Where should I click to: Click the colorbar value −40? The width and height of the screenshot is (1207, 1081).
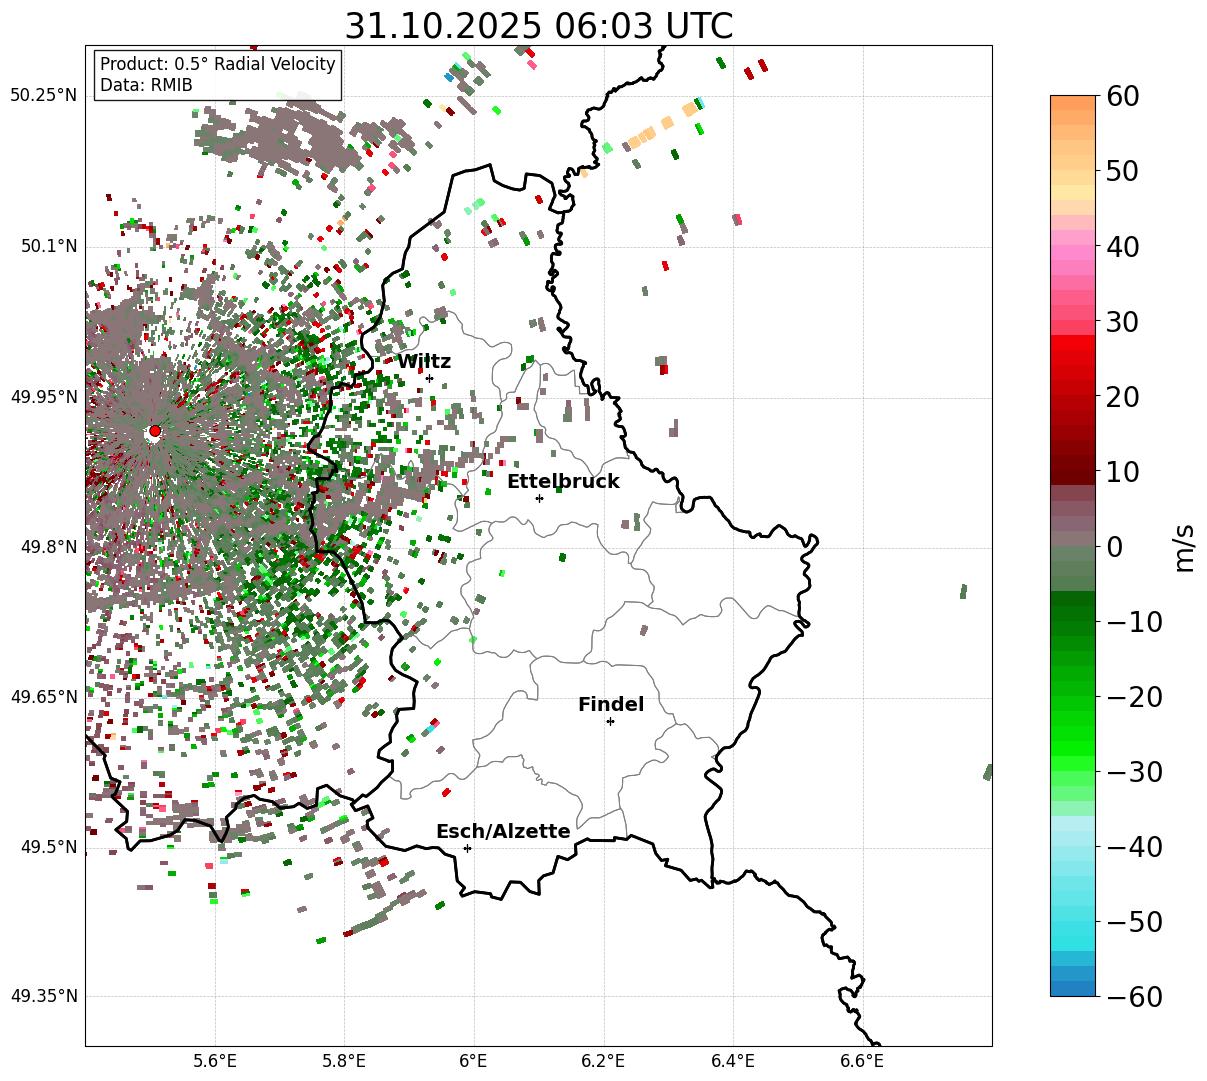pyautogui.click(x=1134, y=847)
